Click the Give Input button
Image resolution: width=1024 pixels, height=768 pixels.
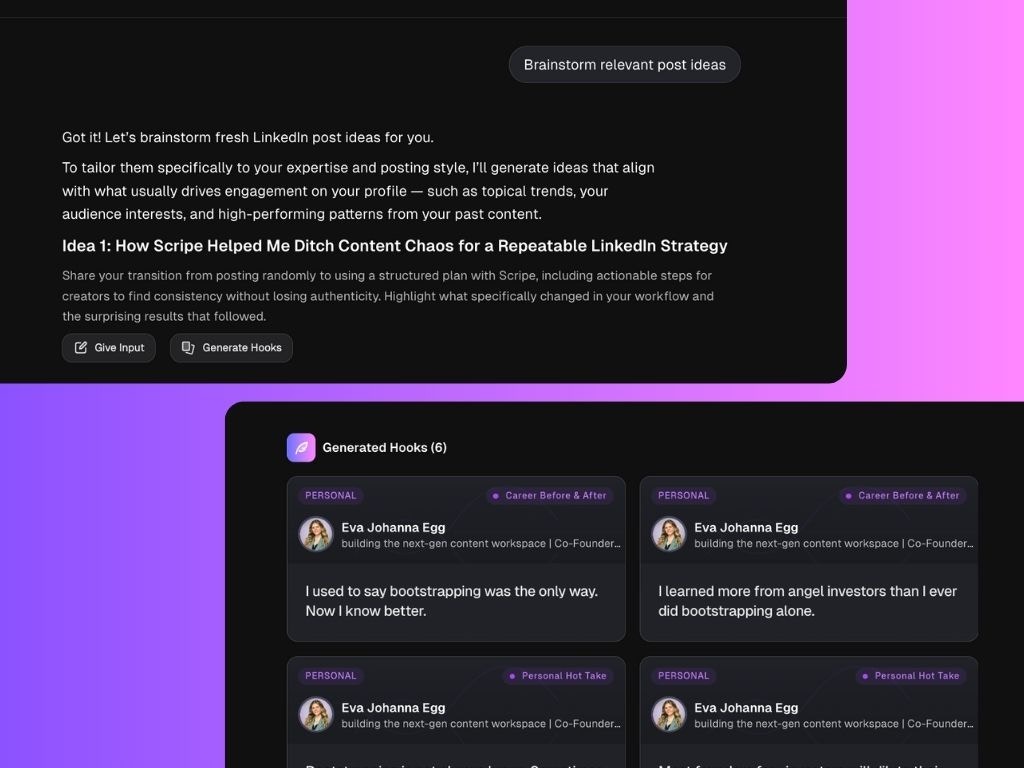click(108, 347)
